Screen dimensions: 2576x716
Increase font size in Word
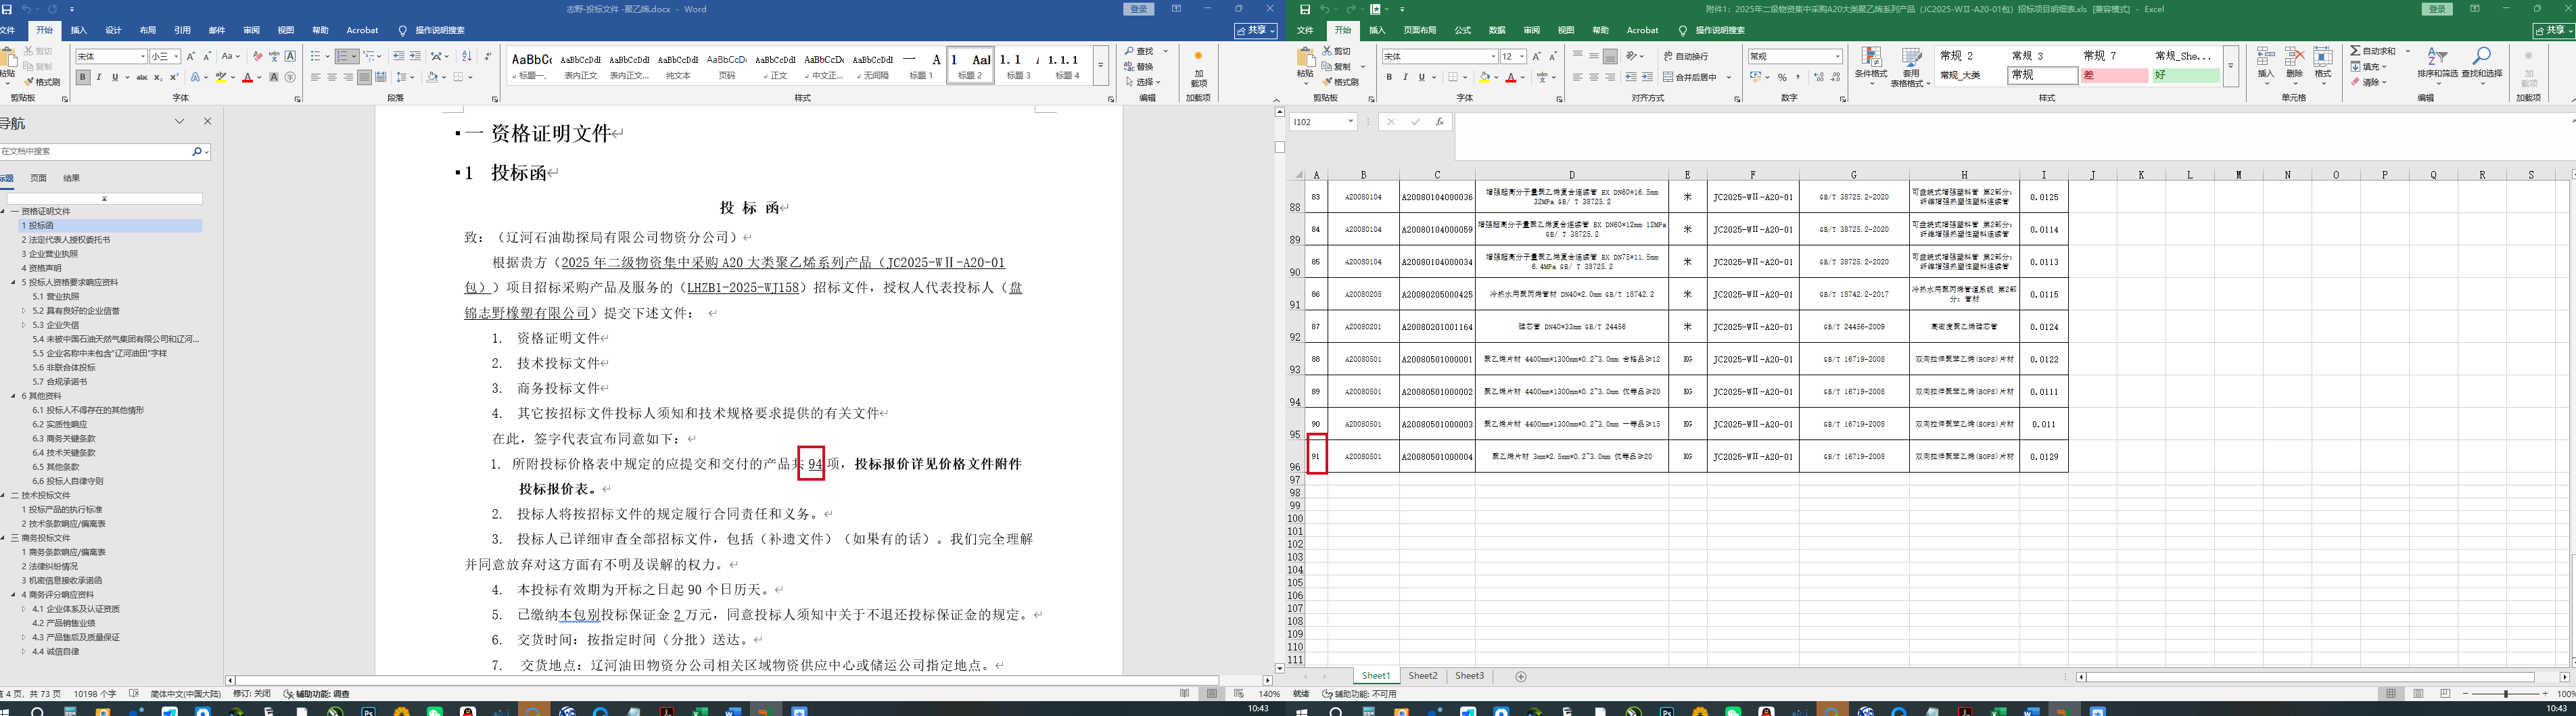(x=192, y=56)
